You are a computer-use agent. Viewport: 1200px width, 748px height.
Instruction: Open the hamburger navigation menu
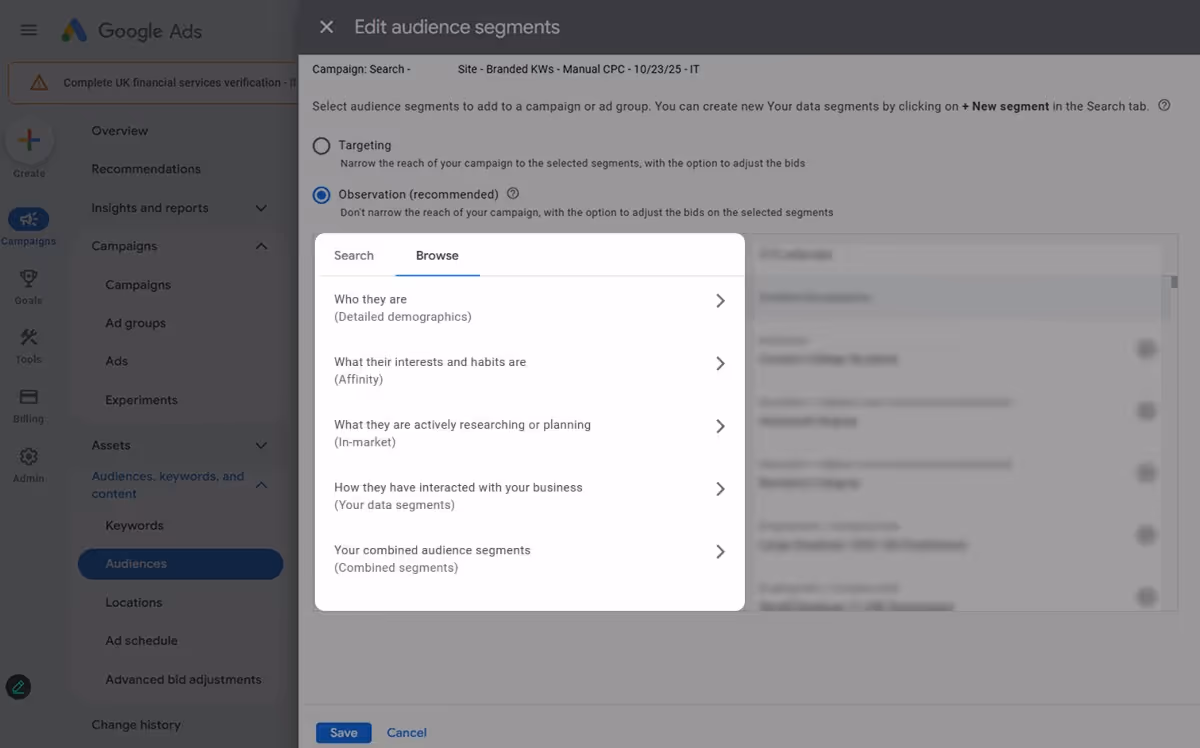pos(28,29)
